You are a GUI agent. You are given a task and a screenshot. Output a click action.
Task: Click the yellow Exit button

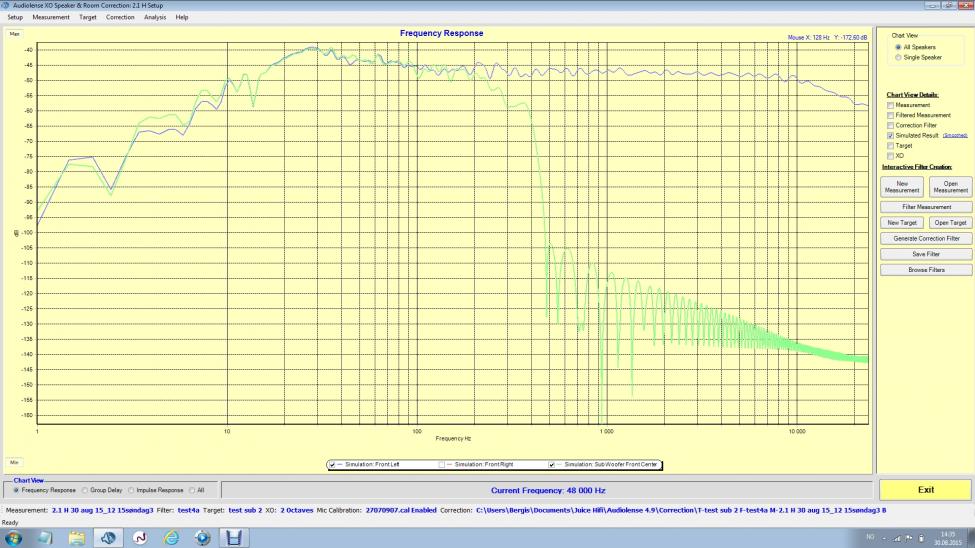[925, 490]
